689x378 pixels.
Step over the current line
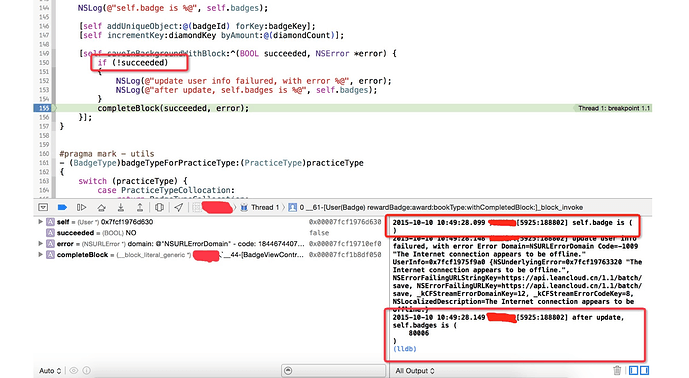click(x=101, y=207)
